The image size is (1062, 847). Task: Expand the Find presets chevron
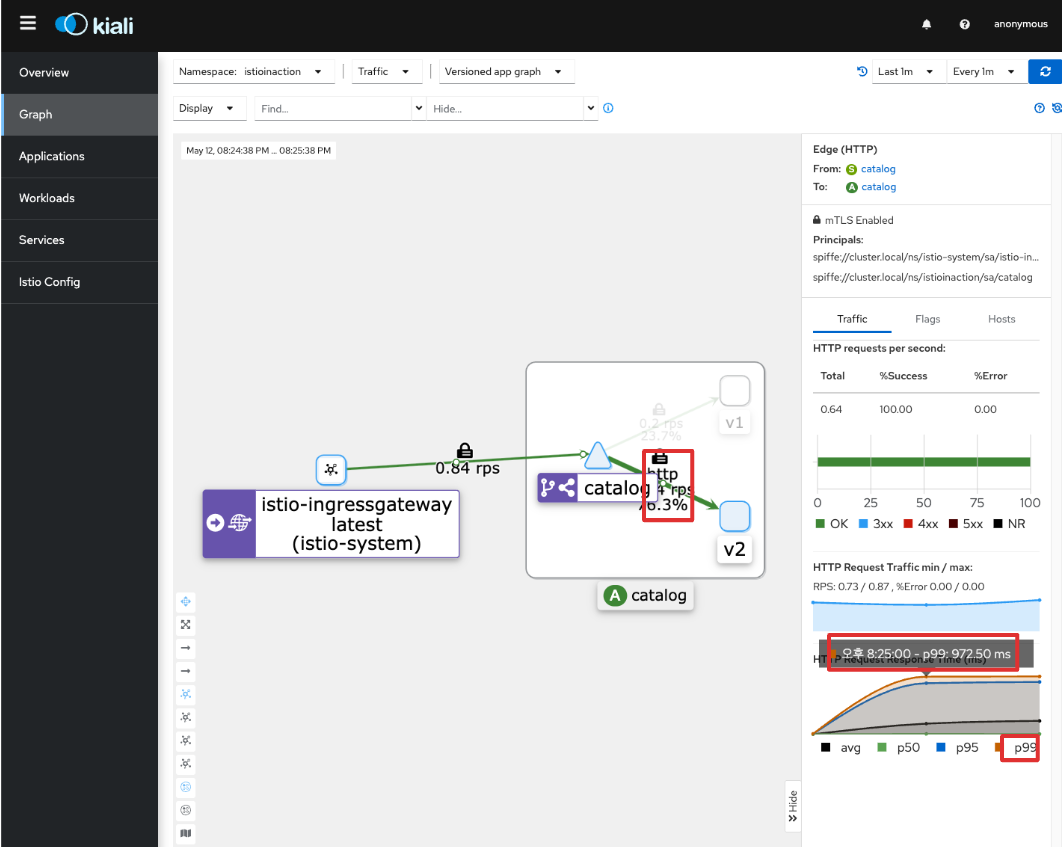coord(419,108)
